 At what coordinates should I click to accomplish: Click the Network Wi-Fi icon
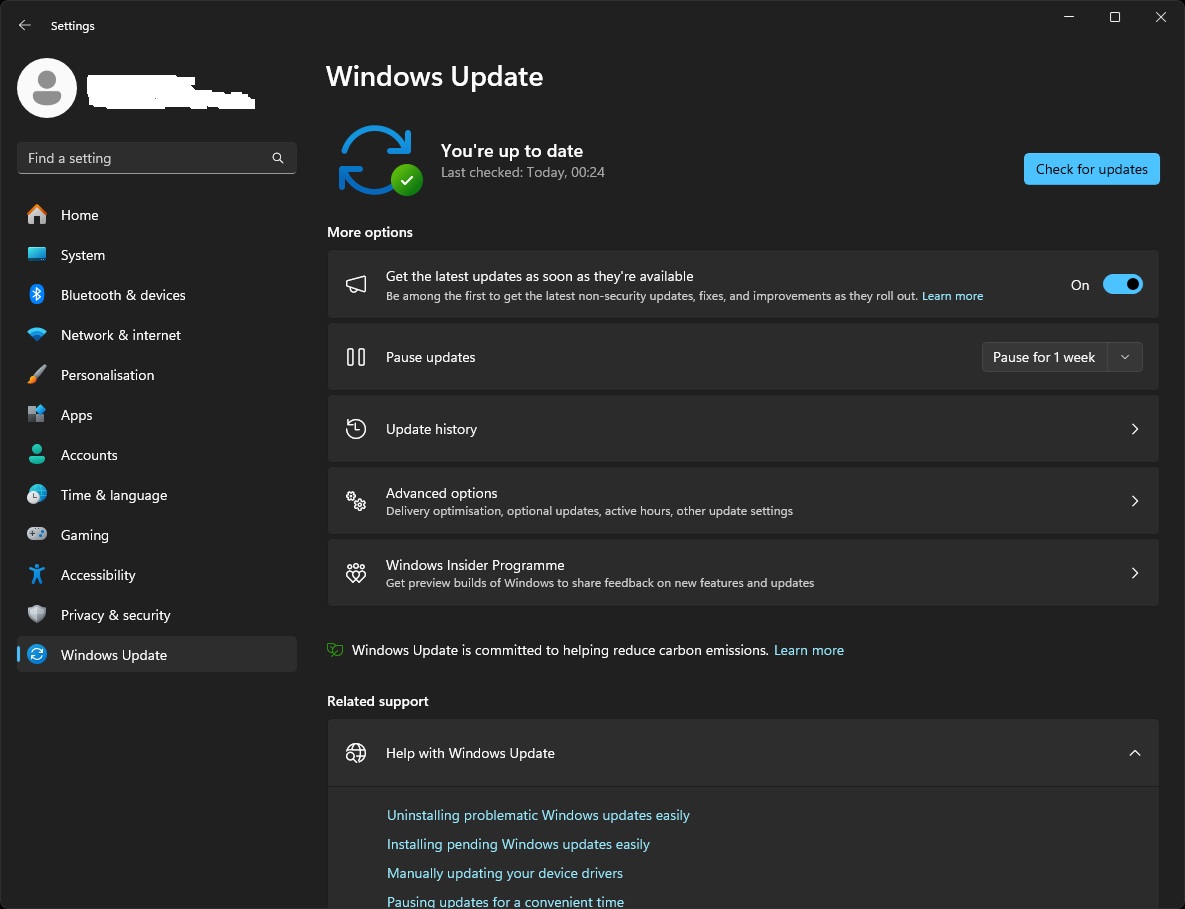(36, 335)
